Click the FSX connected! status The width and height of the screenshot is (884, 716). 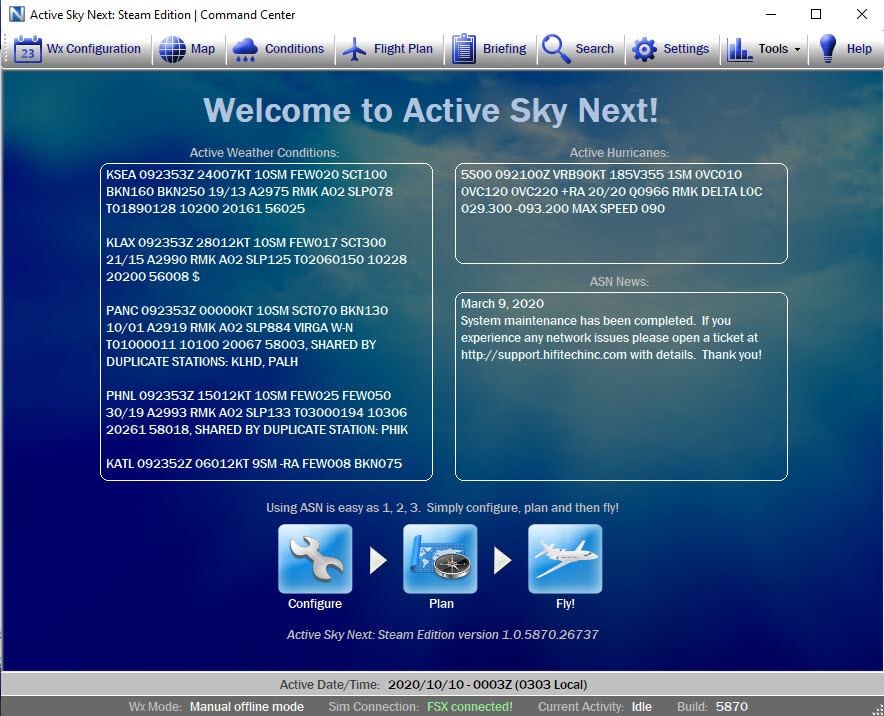pos(470,706)
